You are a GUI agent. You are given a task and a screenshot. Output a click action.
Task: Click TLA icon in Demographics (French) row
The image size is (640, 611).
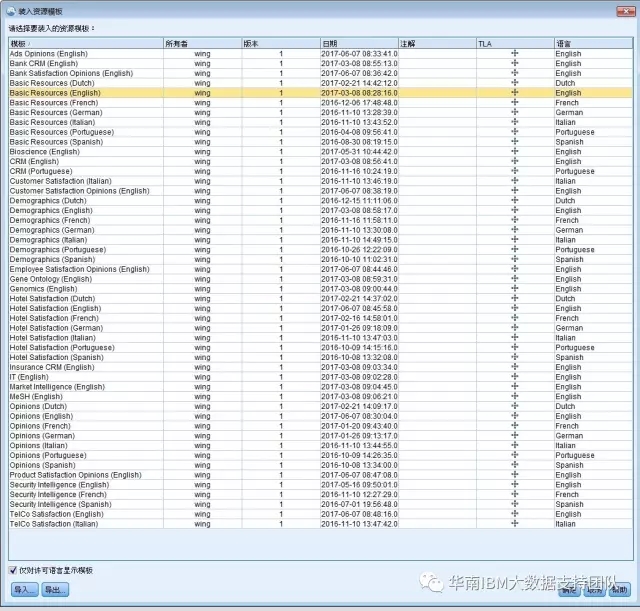(515, 220)
